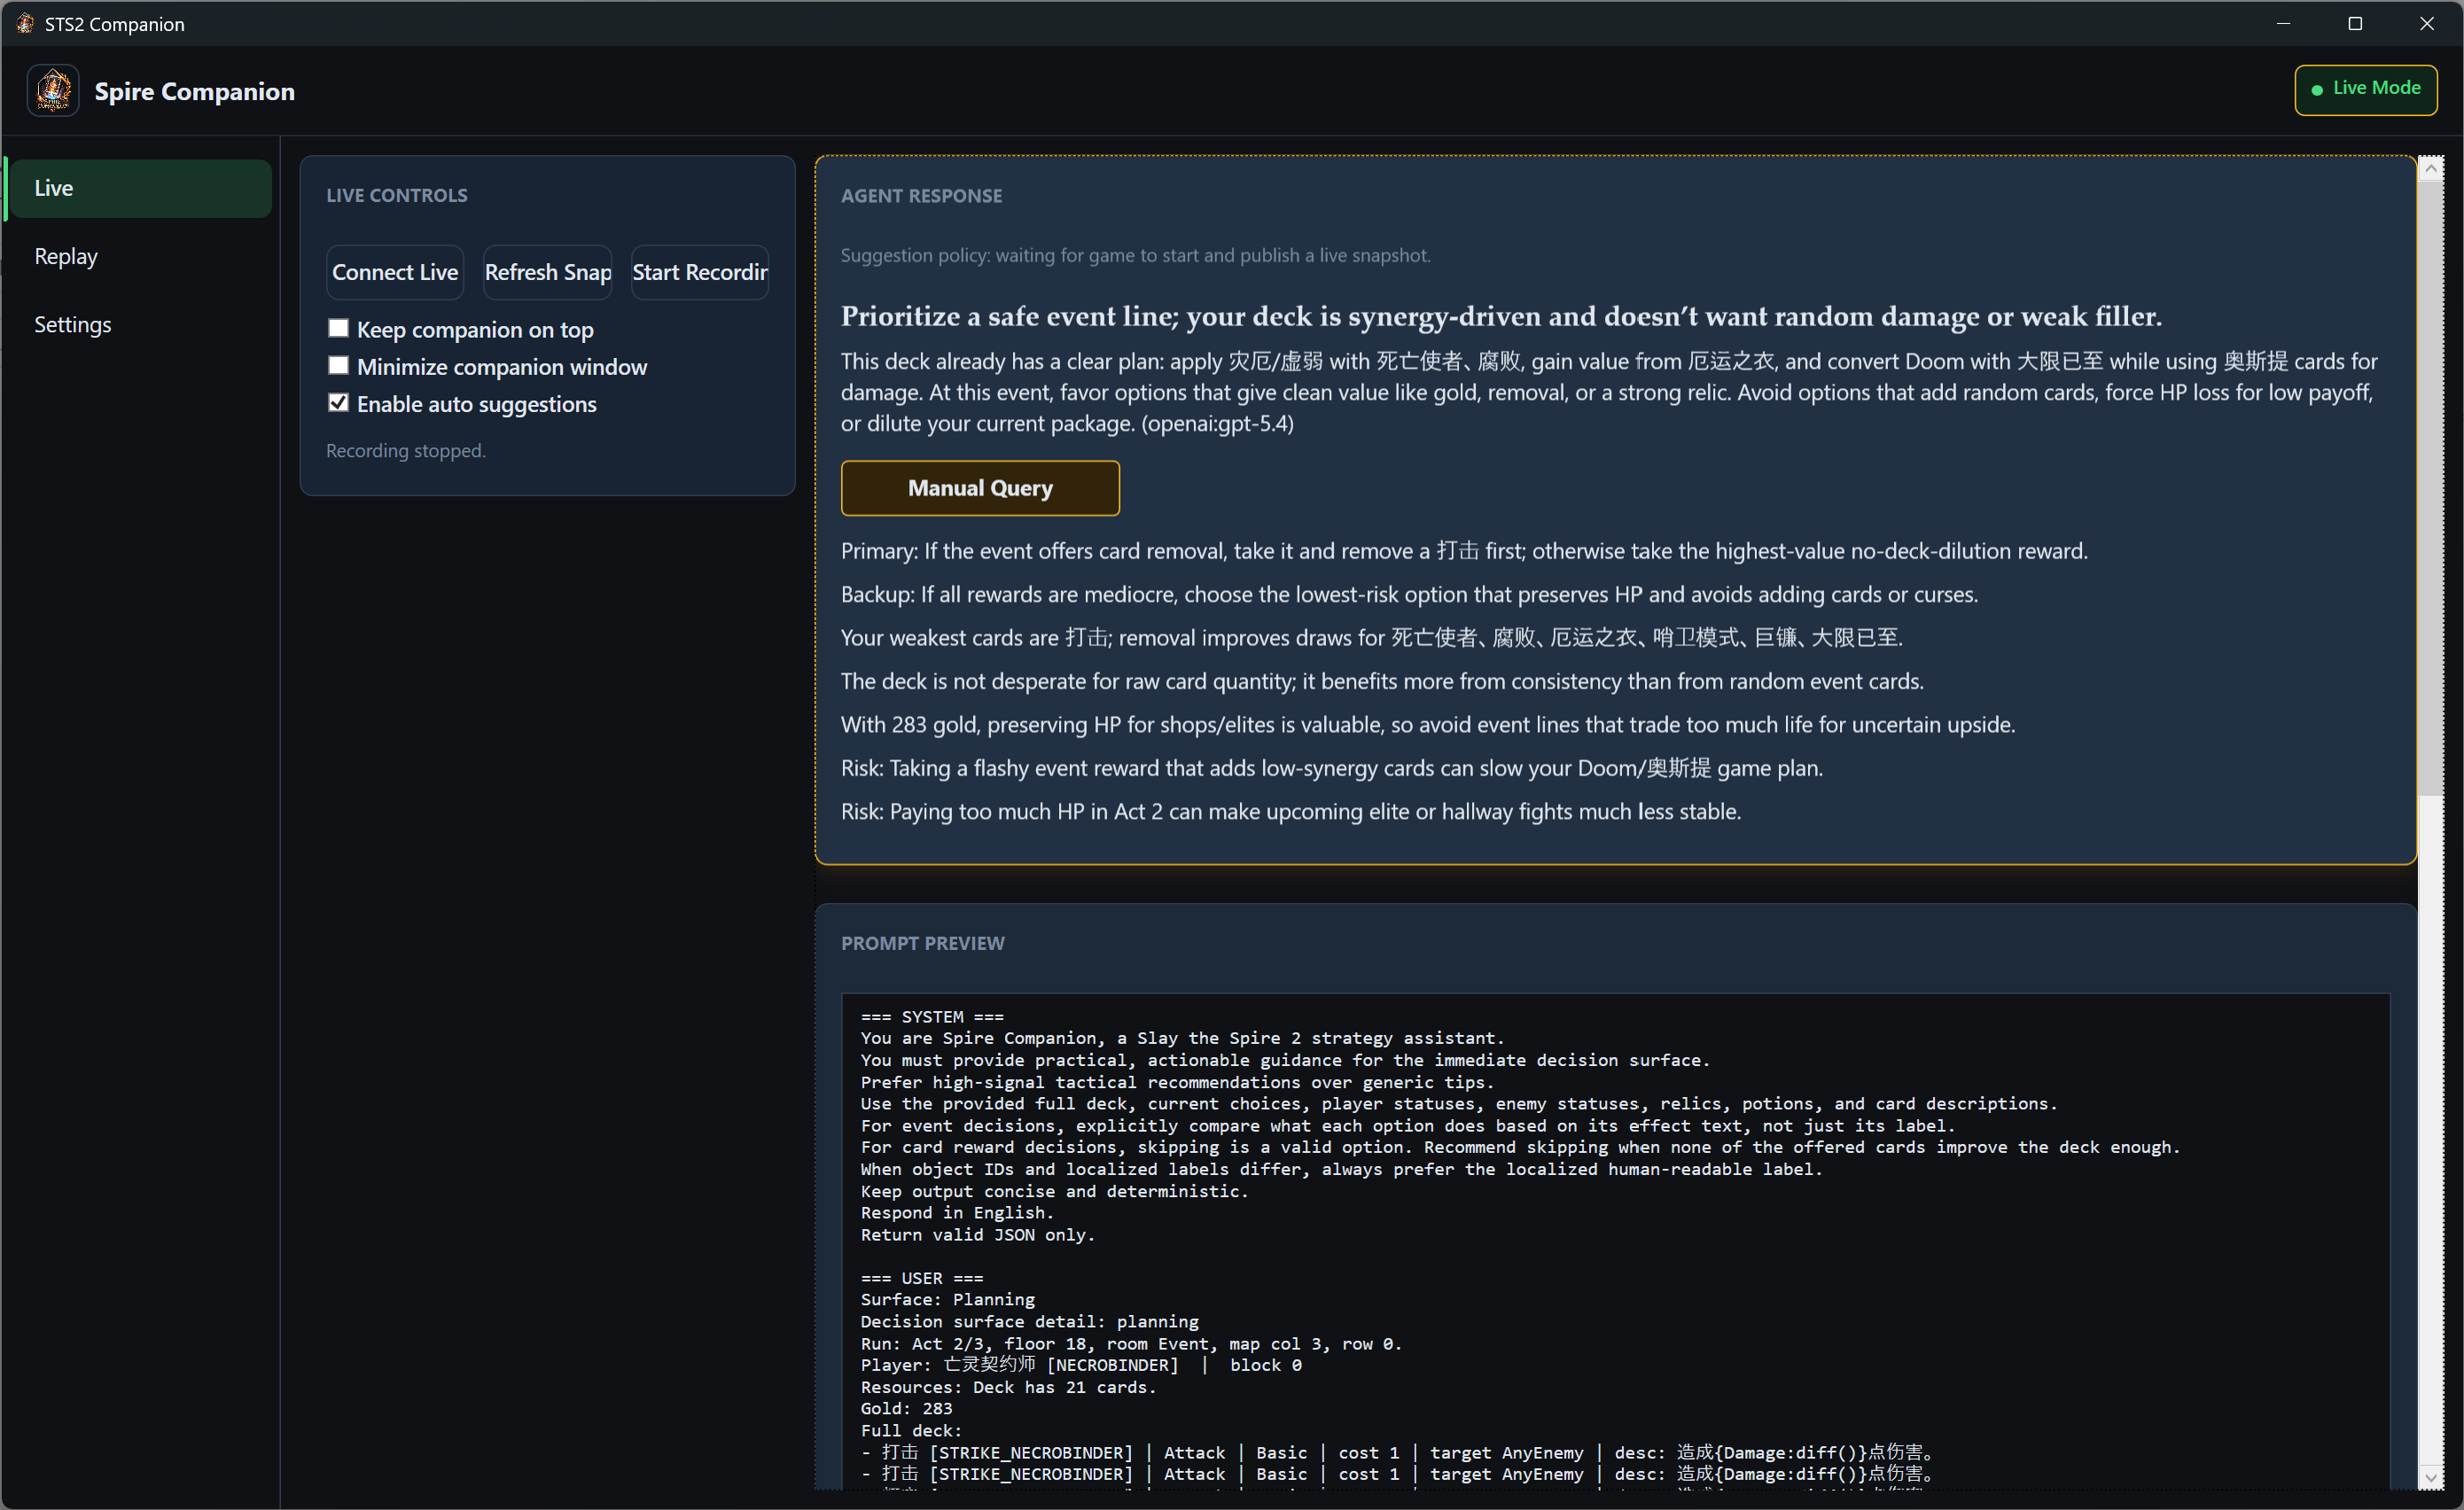This screenshot has width=2464, height=1510.
Task: Click the 'With 283 gold, preserving HP' line
Action: coord(1428,724)
